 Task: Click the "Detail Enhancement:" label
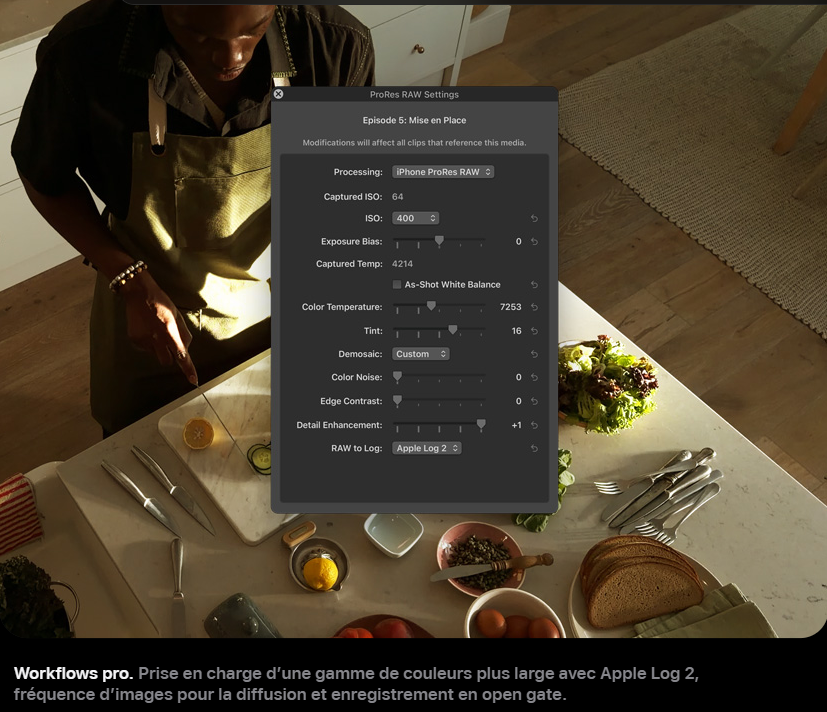[340, 425]
